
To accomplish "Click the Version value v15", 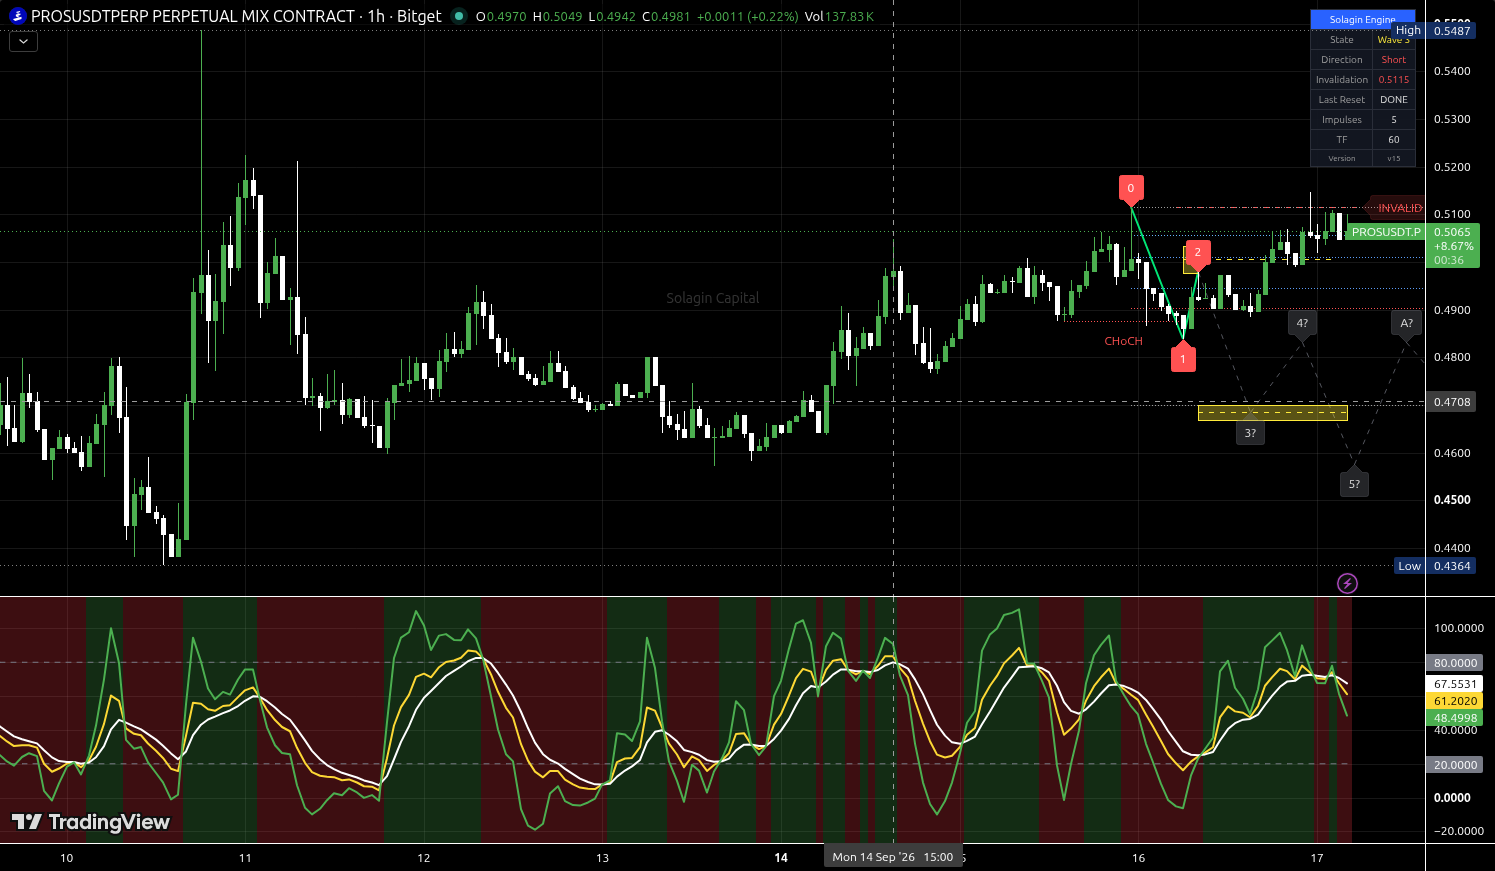I will 1394,159.
